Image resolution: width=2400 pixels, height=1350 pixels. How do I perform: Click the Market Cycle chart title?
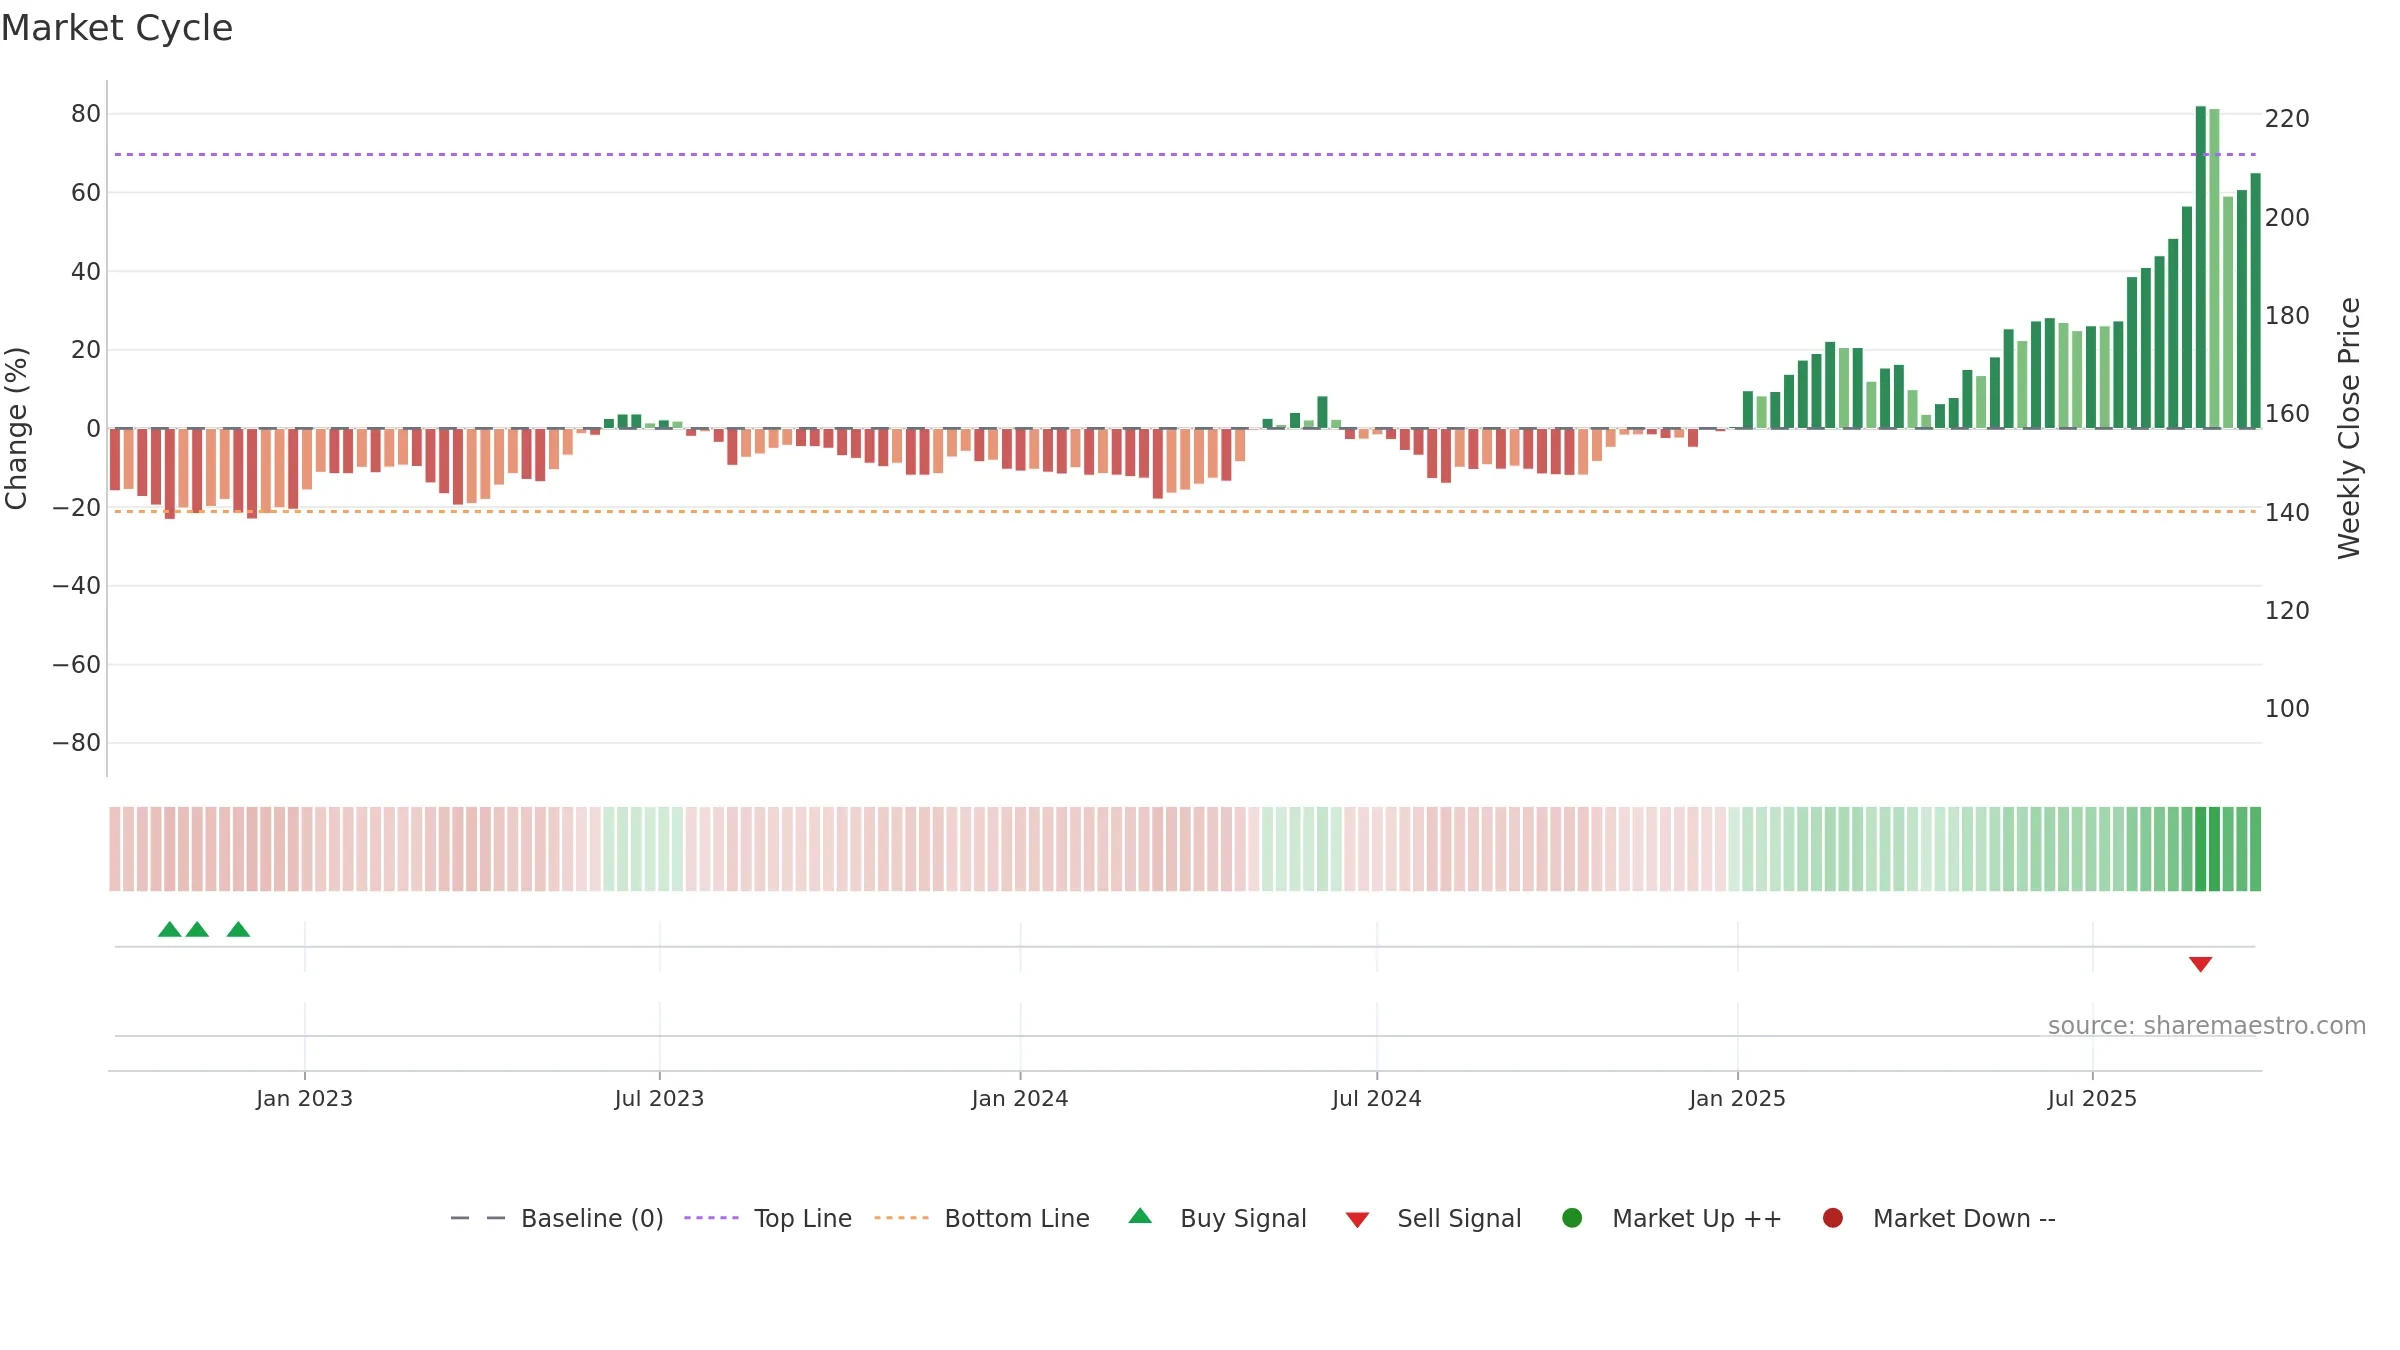coord(117,28)
